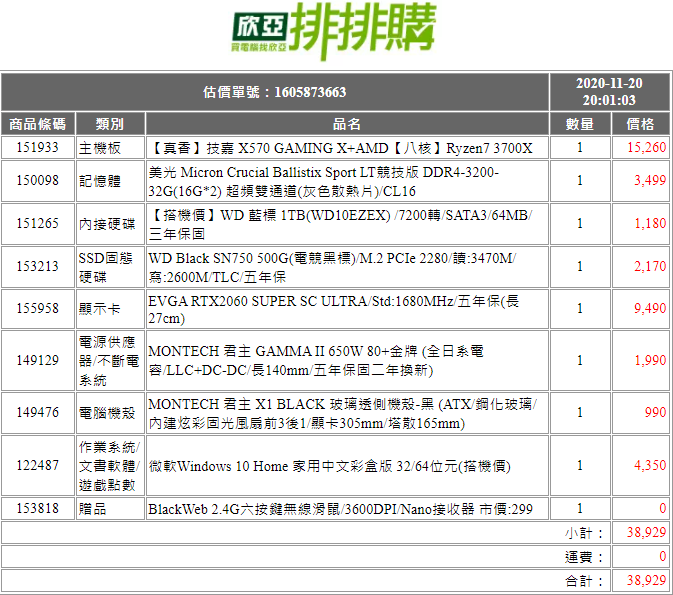
Task: Click the 數量 column header
Action: click(x=580, y=124)
